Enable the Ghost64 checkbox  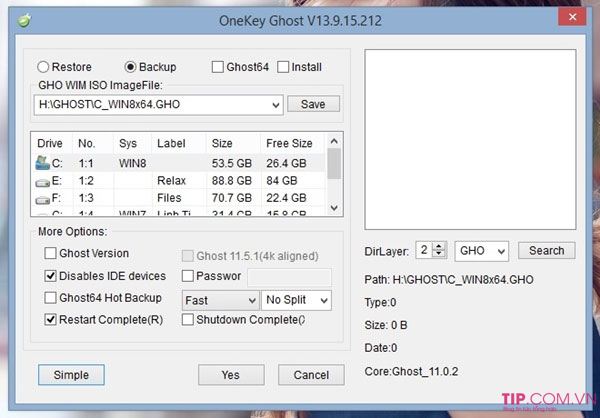click(218, 67)
